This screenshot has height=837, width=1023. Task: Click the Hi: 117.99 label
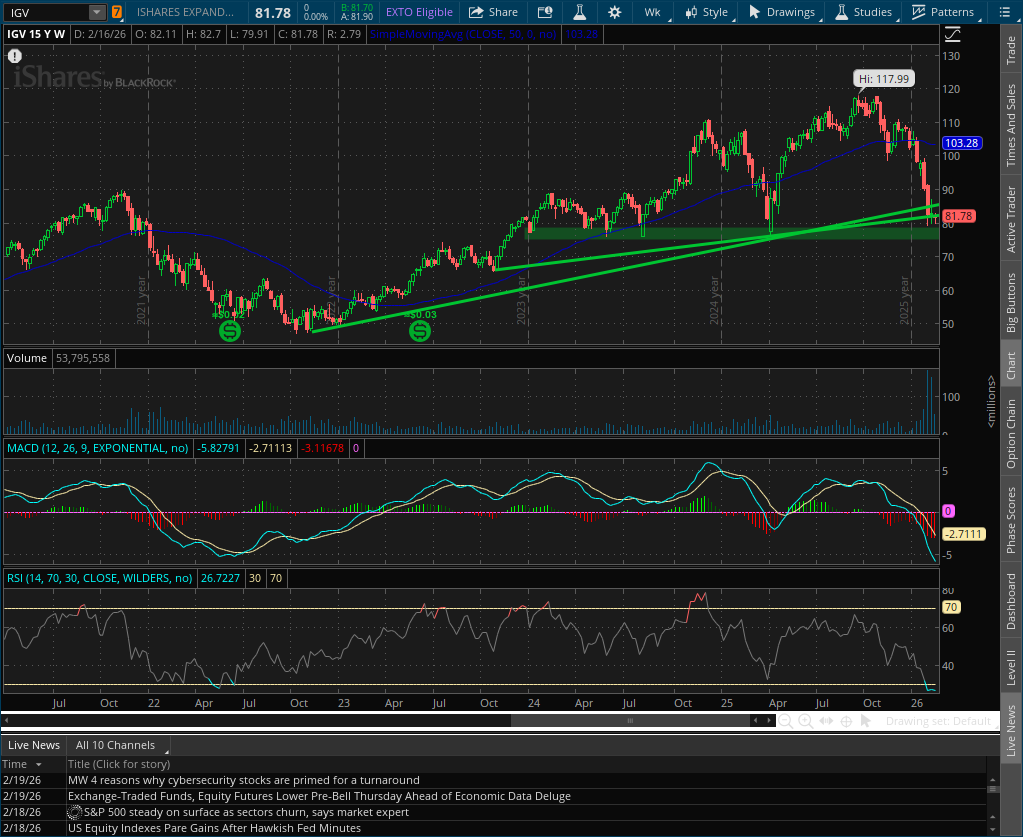883,79
